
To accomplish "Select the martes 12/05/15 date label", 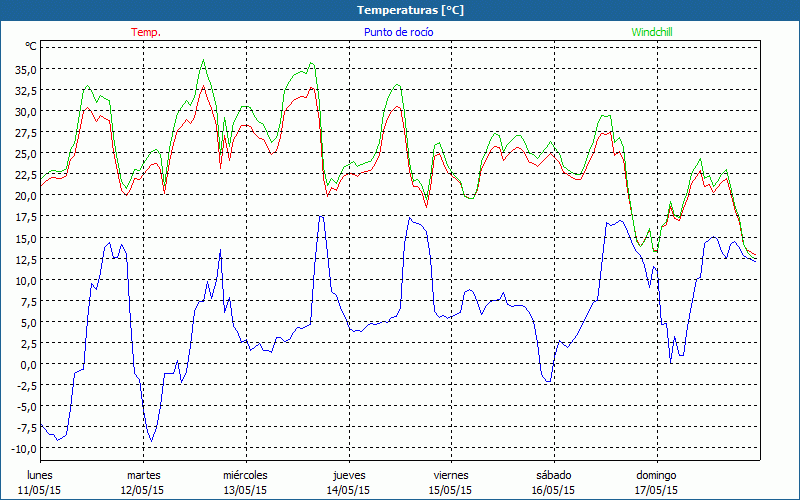I will 143,482.
